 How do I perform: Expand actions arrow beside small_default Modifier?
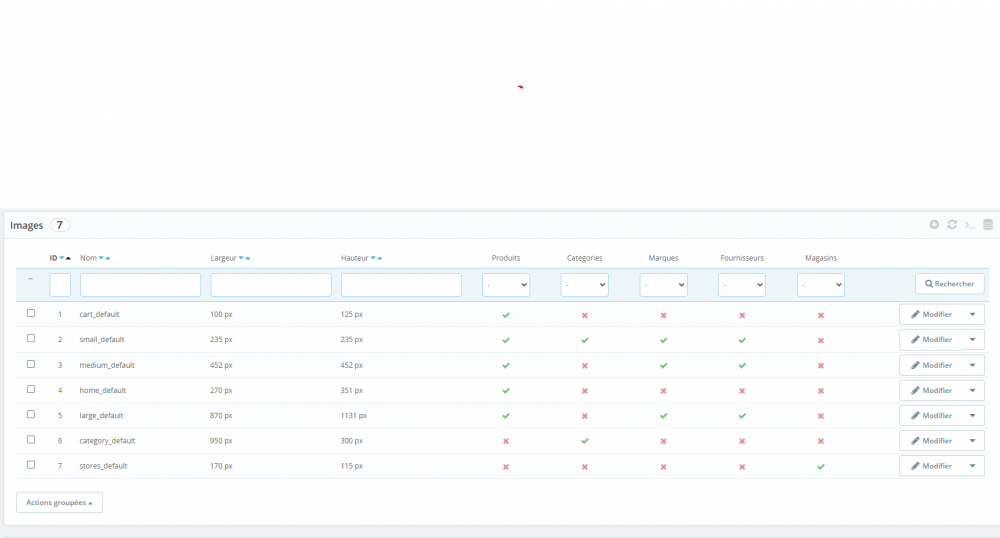pyautogui.click(x=973, y=340)
